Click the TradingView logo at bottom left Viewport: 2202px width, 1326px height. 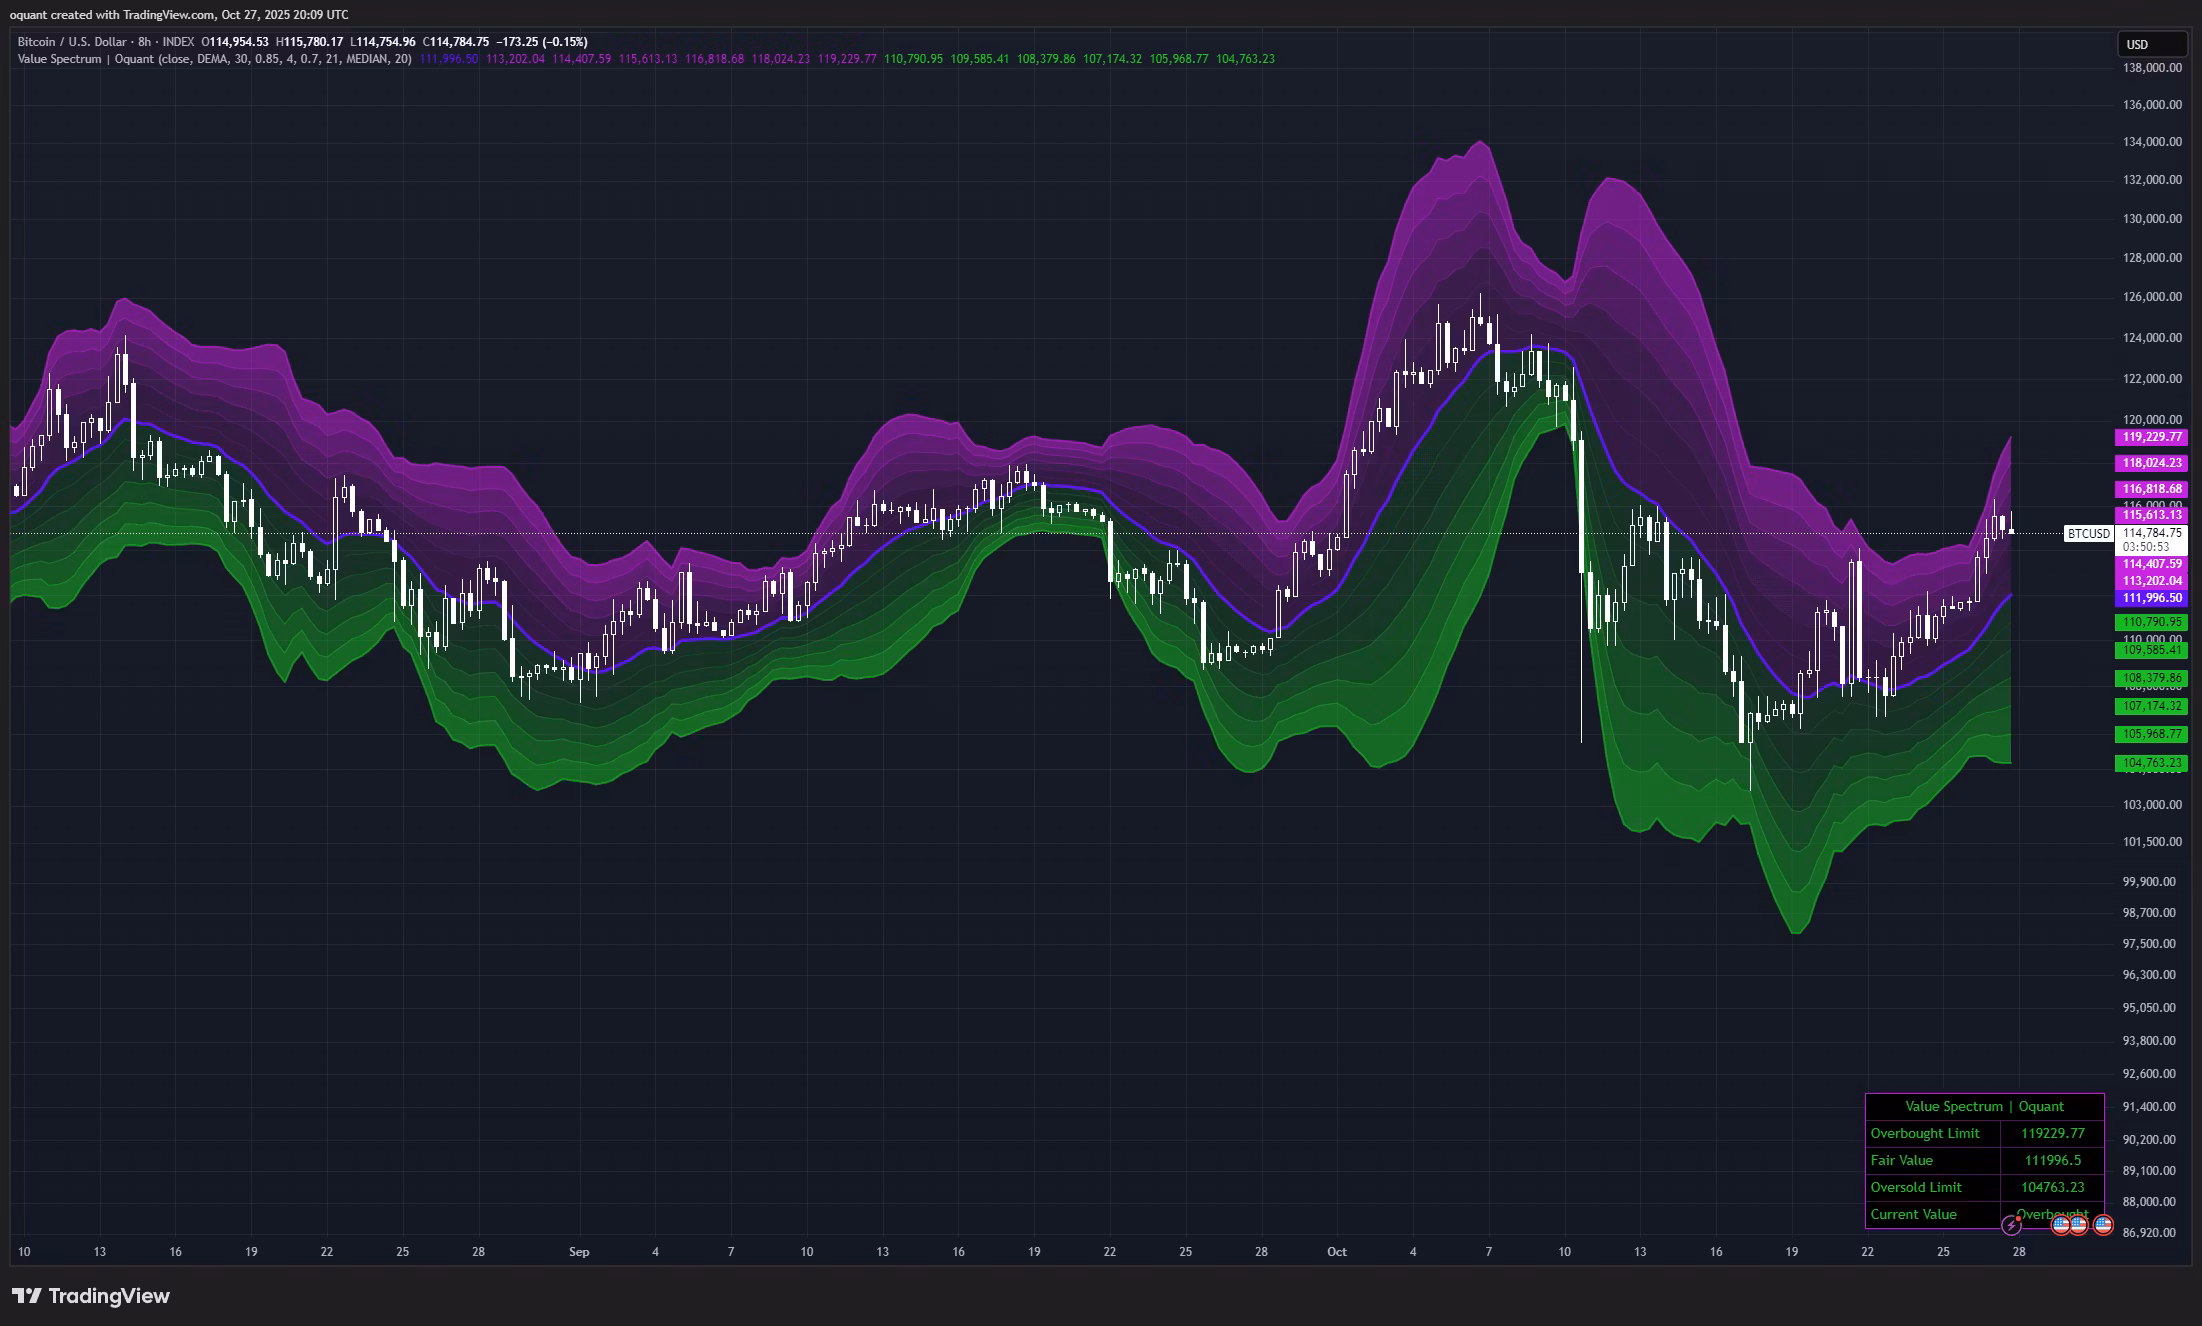91,1296
